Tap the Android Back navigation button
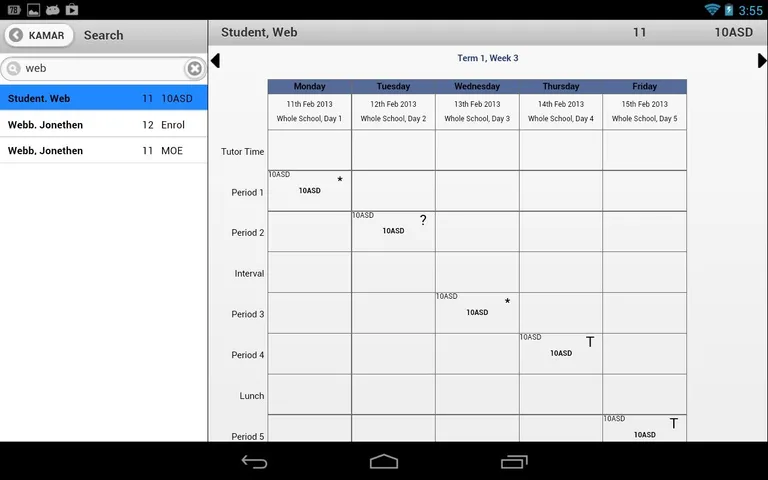Screen dimensions: 768x480 255,461
